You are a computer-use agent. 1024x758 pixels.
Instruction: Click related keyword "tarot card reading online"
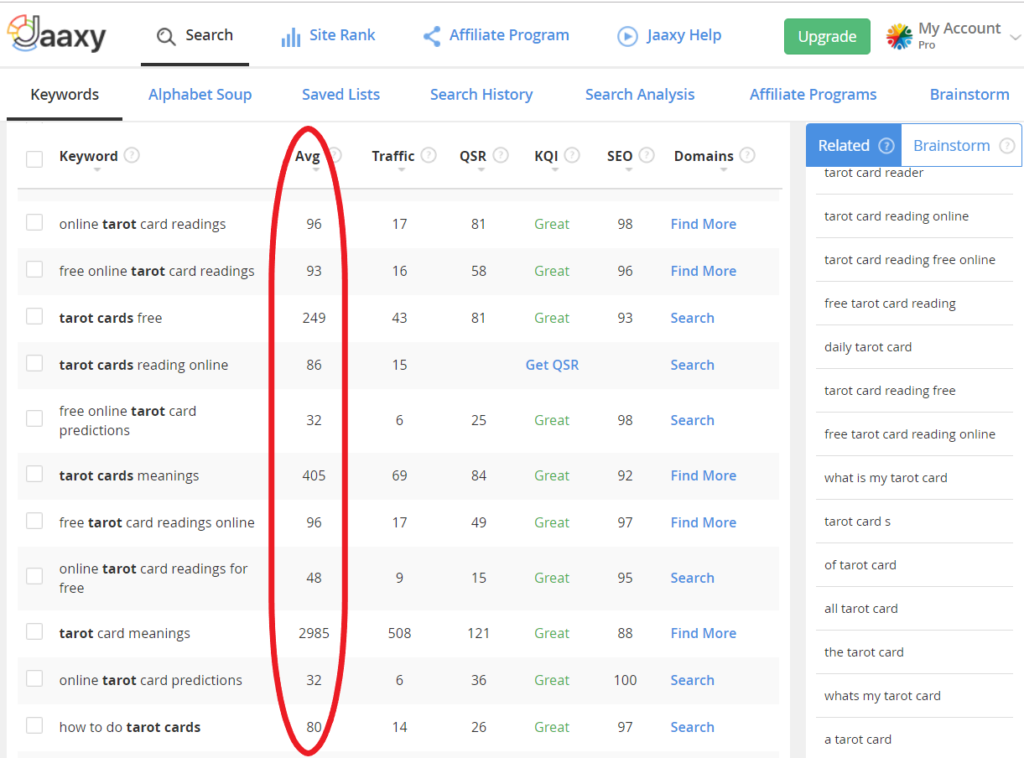tap(896, 216)
